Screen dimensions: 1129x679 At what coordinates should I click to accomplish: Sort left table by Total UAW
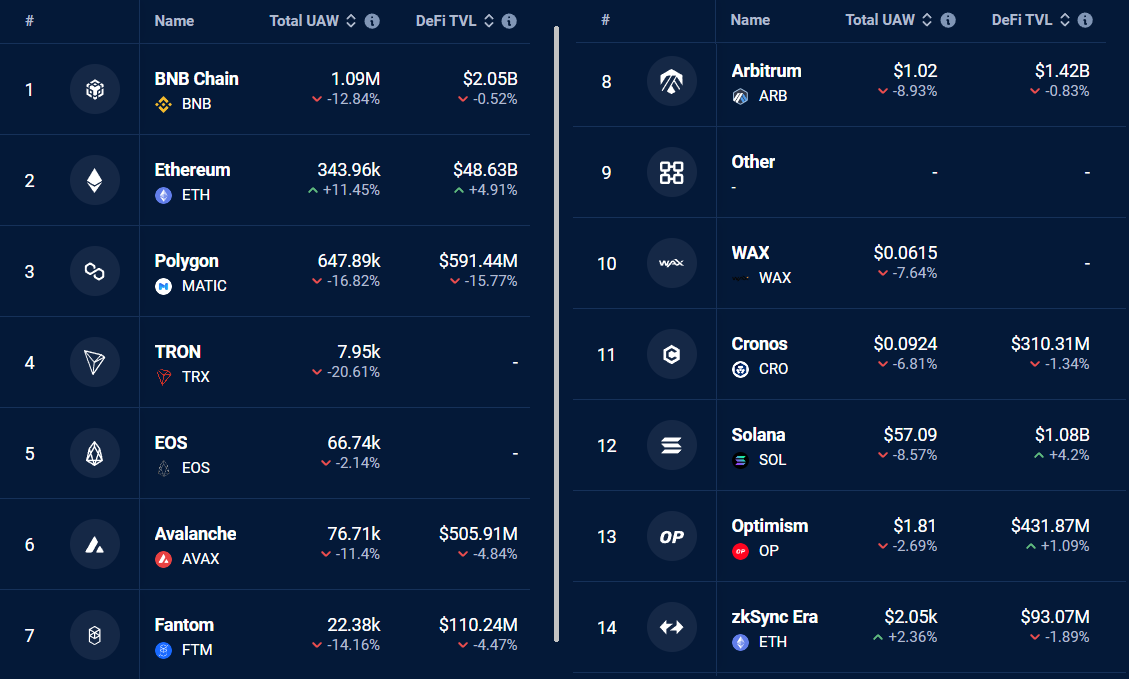(351, 21)
